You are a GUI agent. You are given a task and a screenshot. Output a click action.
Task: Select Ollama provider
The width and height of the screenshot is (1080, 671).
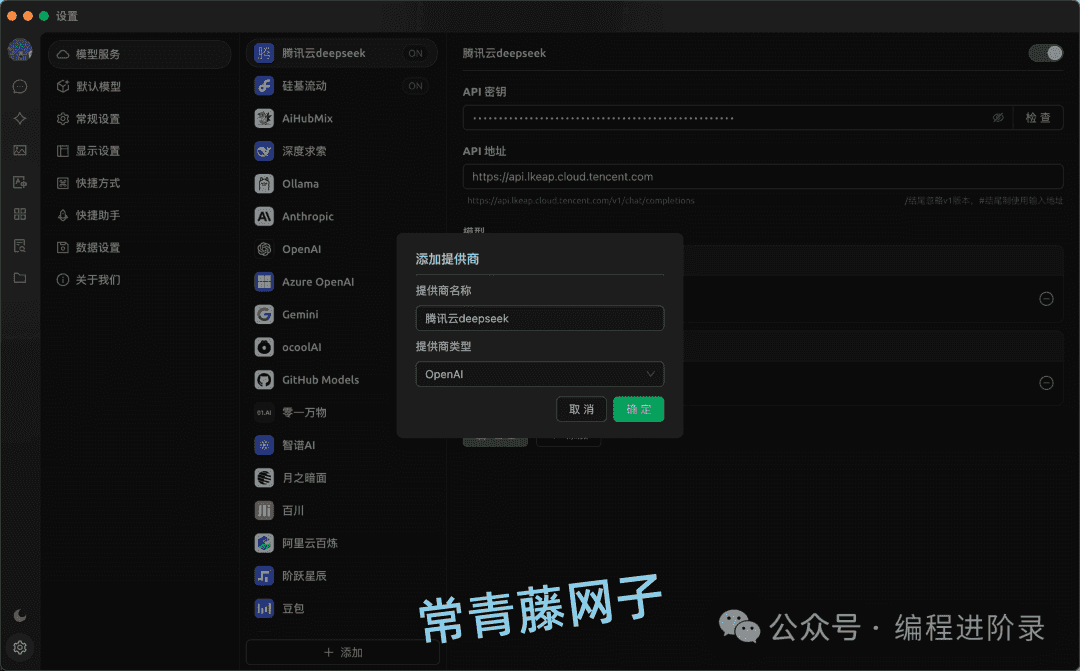coord(341,184)
